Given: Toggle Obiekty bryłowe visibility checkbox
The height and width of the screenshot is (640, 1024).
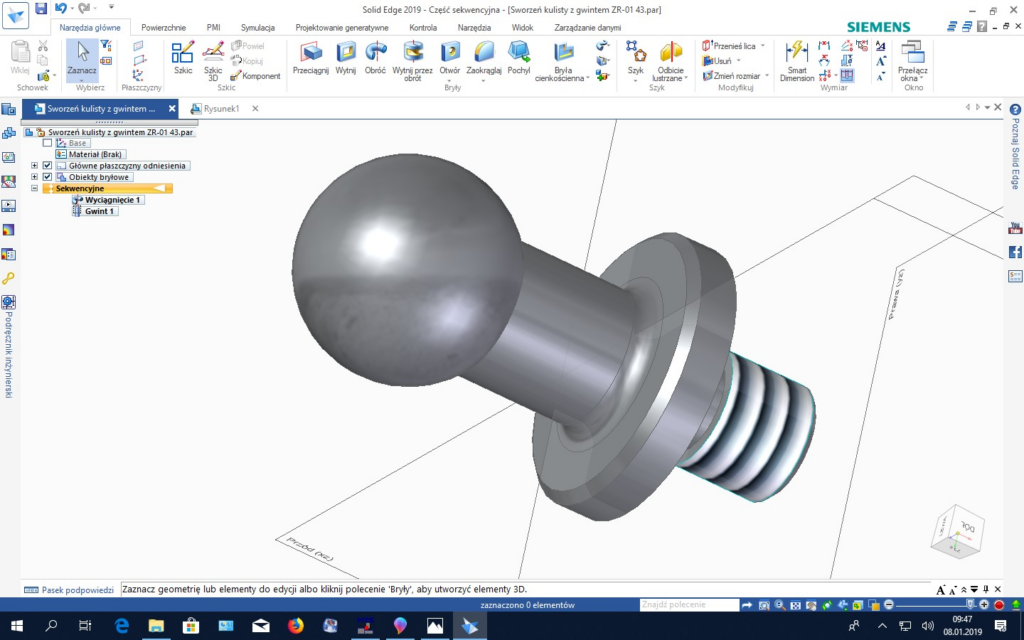Looking at the screenshot, I should pos(47,177).
